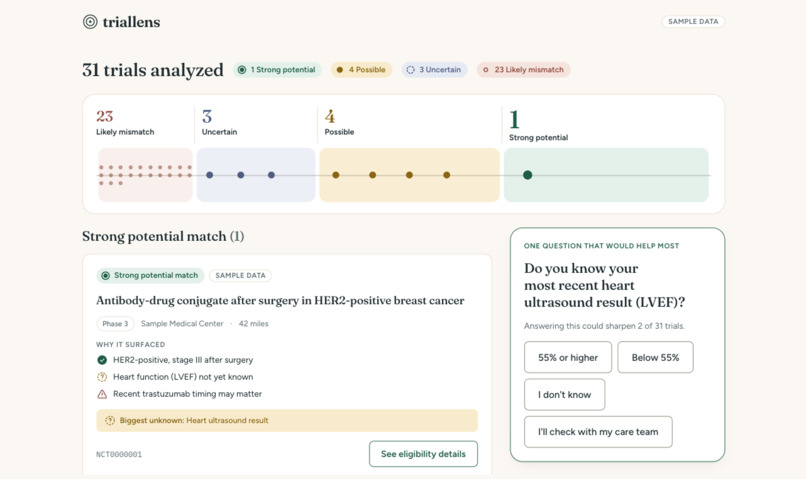This screenshot has width=806, height=479.
Task: Click the triallens brand name
Action: (131, 22)
